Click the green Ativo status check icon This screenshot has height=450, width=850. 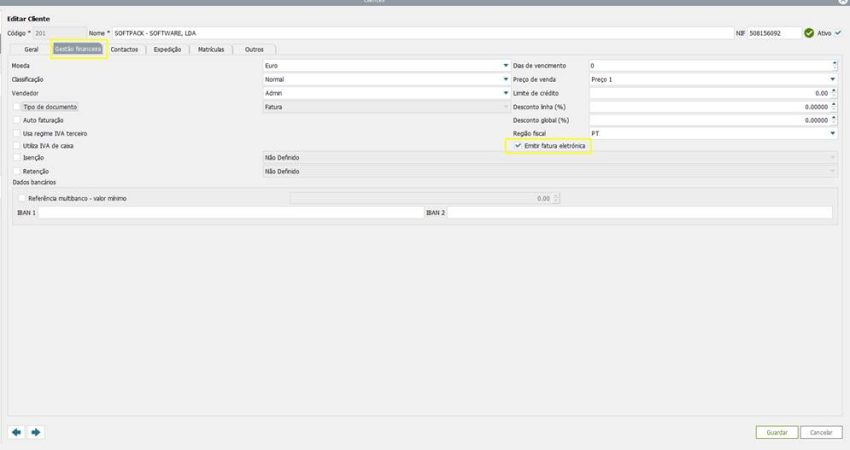pos(808,33)
